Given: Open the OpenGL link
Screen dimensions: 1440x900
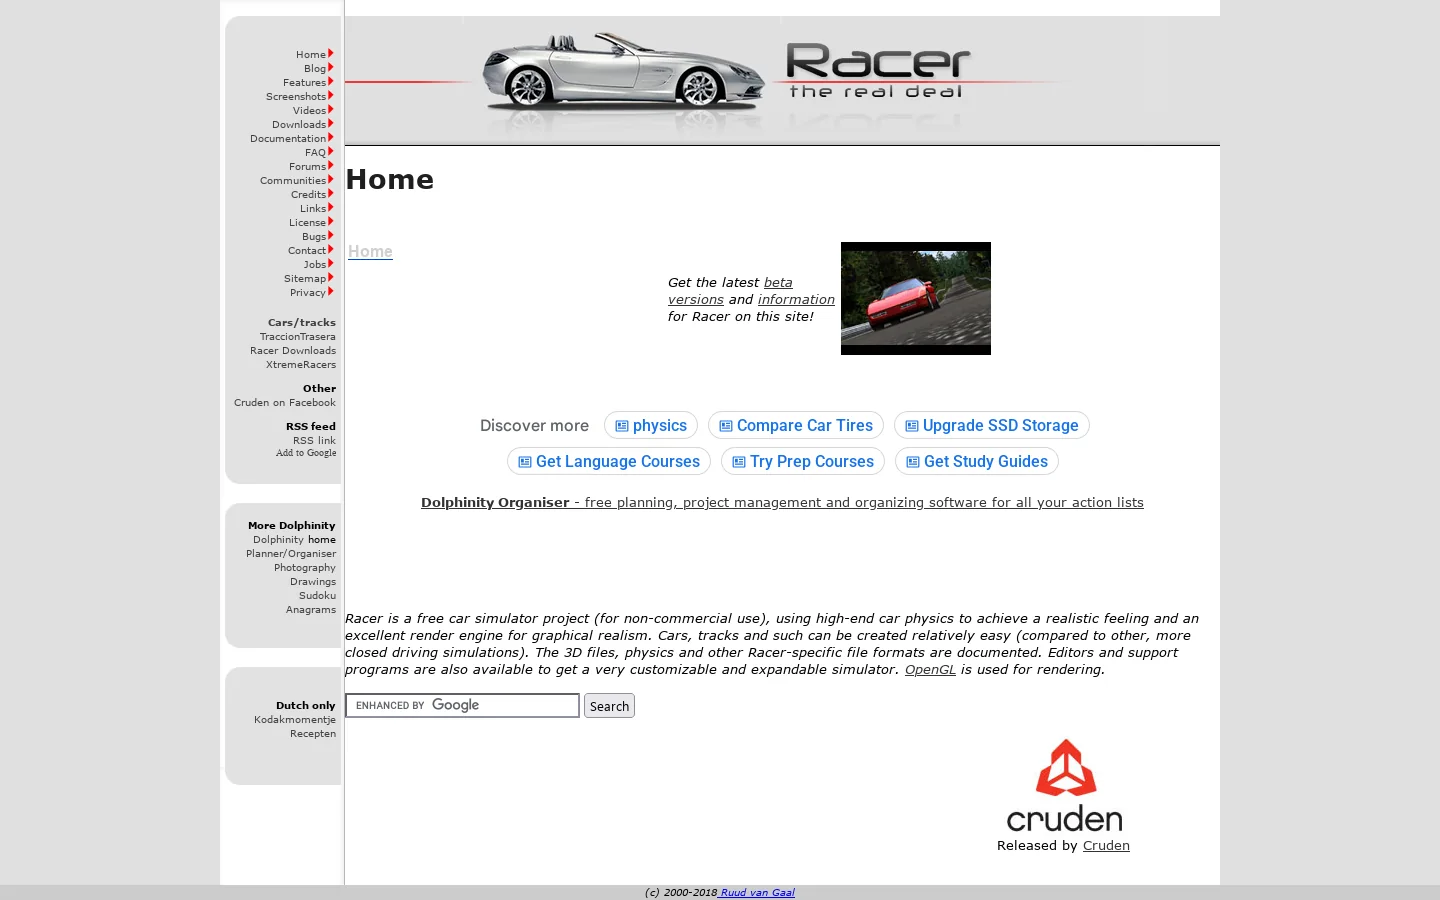Looking at the screenshot, I should 930,670.
